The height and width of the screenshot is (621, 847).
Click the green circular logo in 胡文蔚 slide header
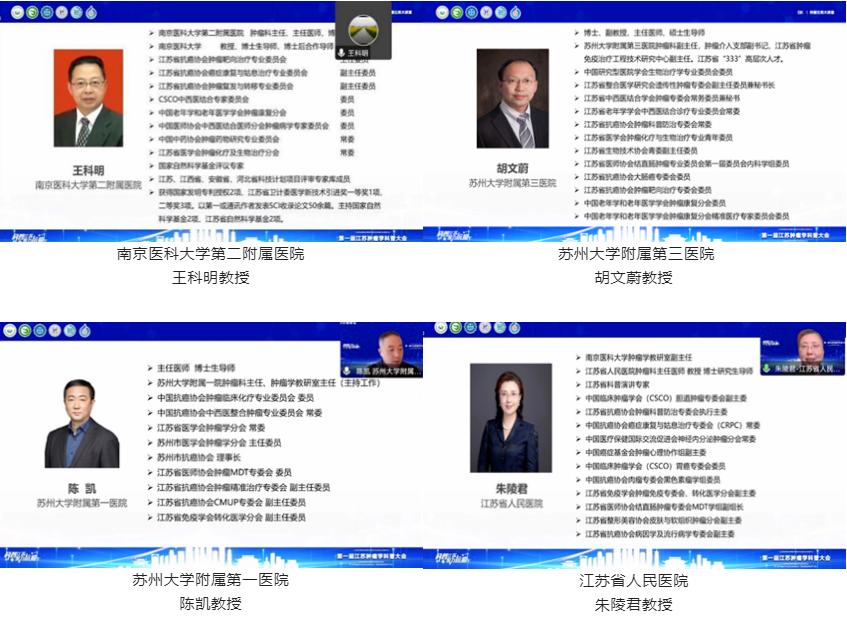click(x=457, y=12)
